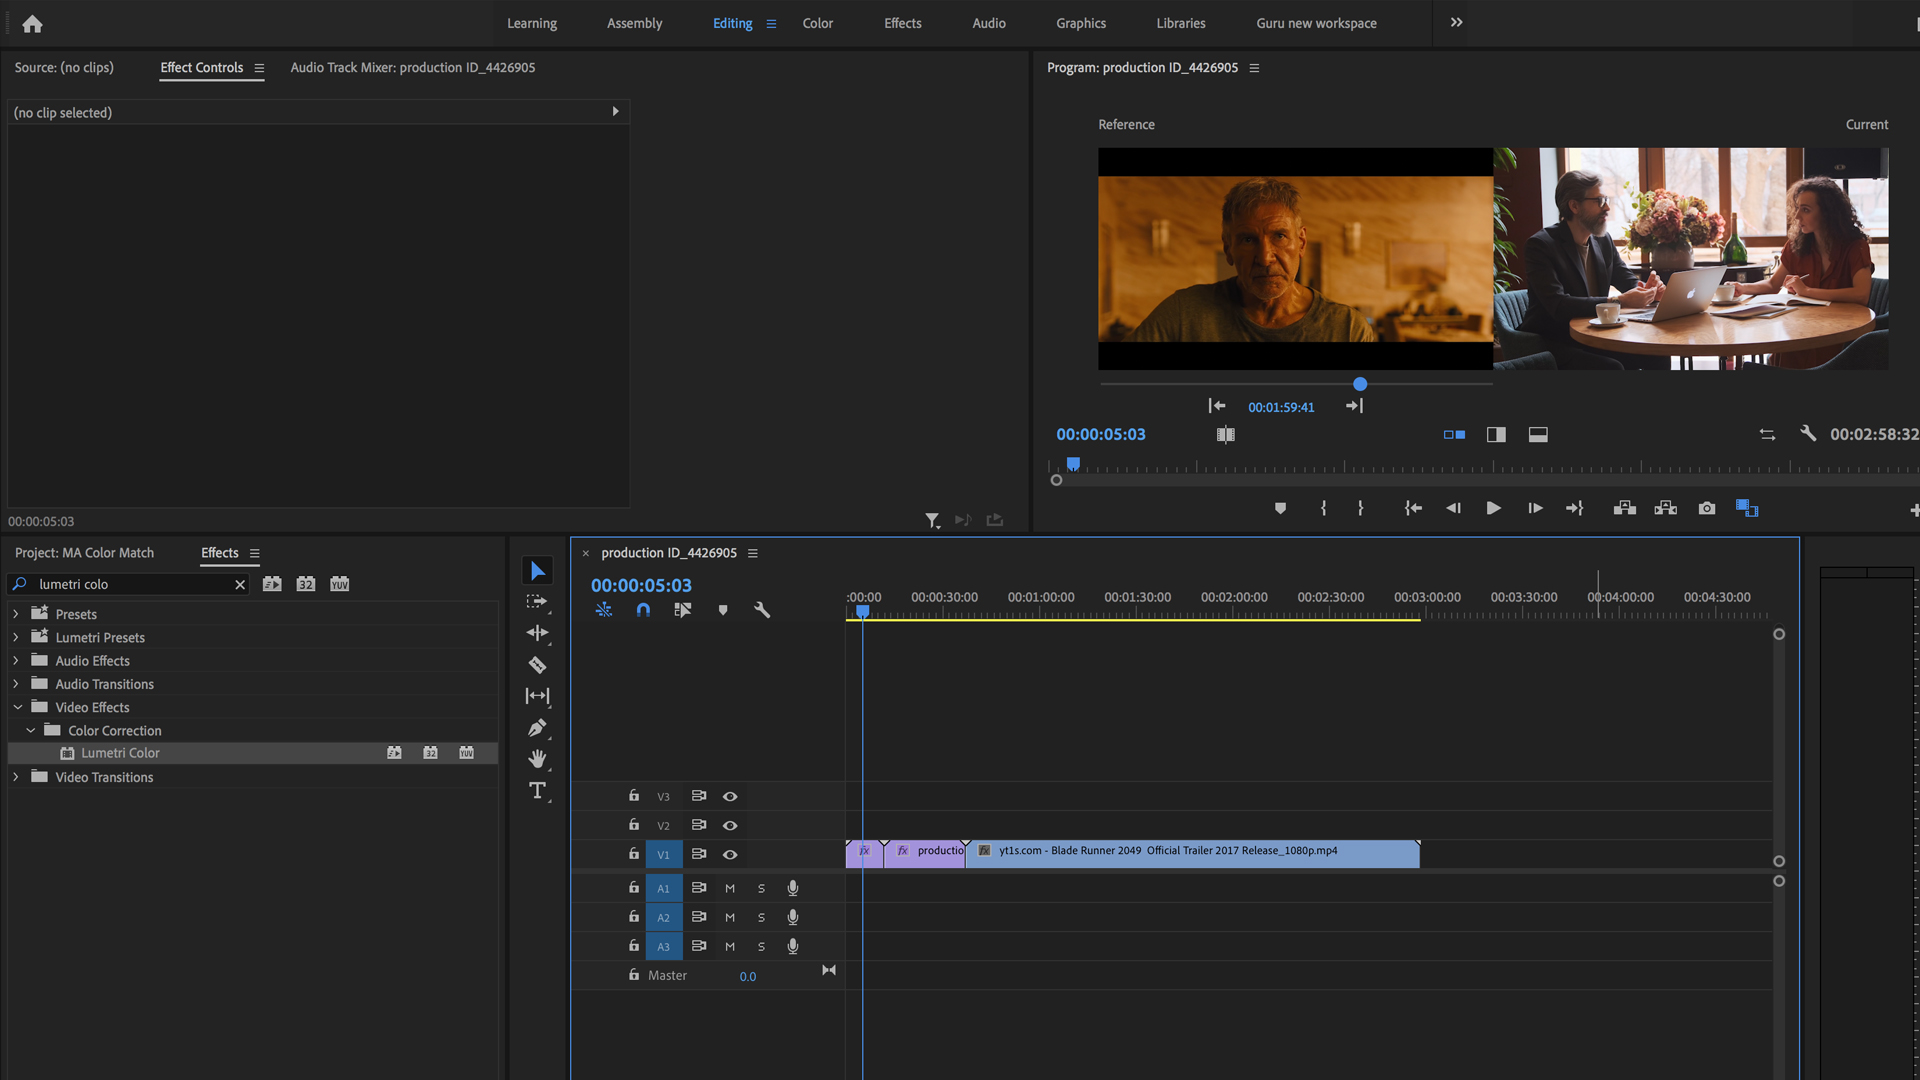Click the Lift button
1920x1080 pixels.
coord(1624,508)
